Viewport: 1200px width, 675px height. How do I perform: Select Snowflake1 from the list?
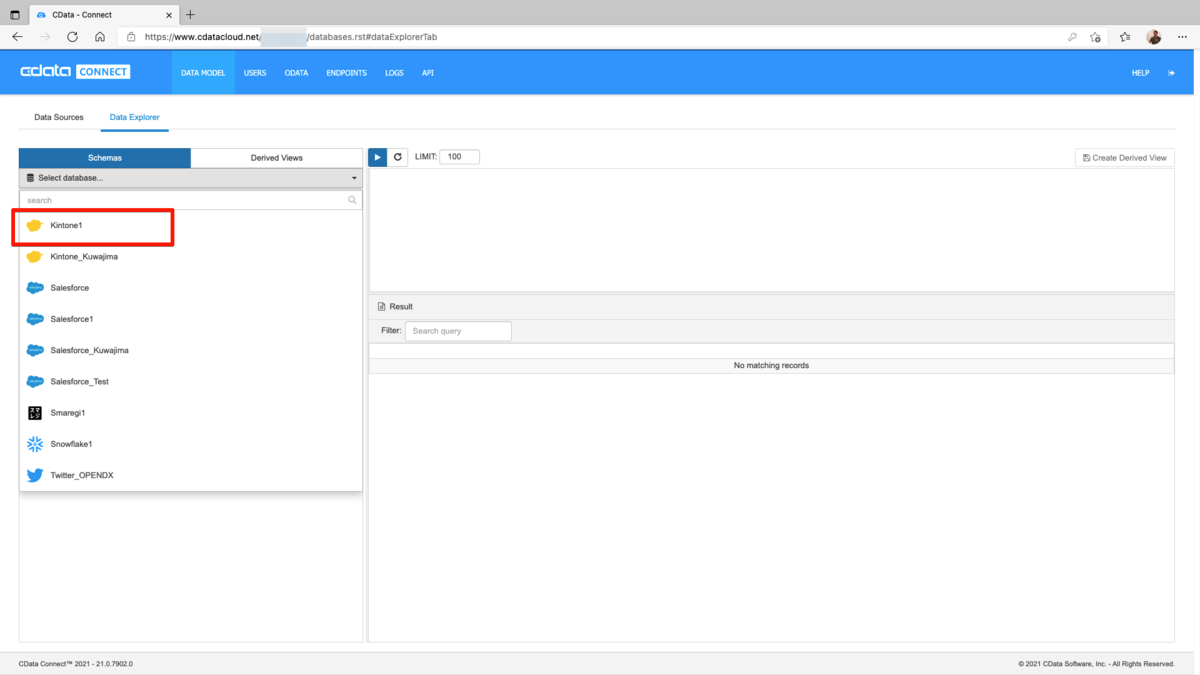point(191,444)
